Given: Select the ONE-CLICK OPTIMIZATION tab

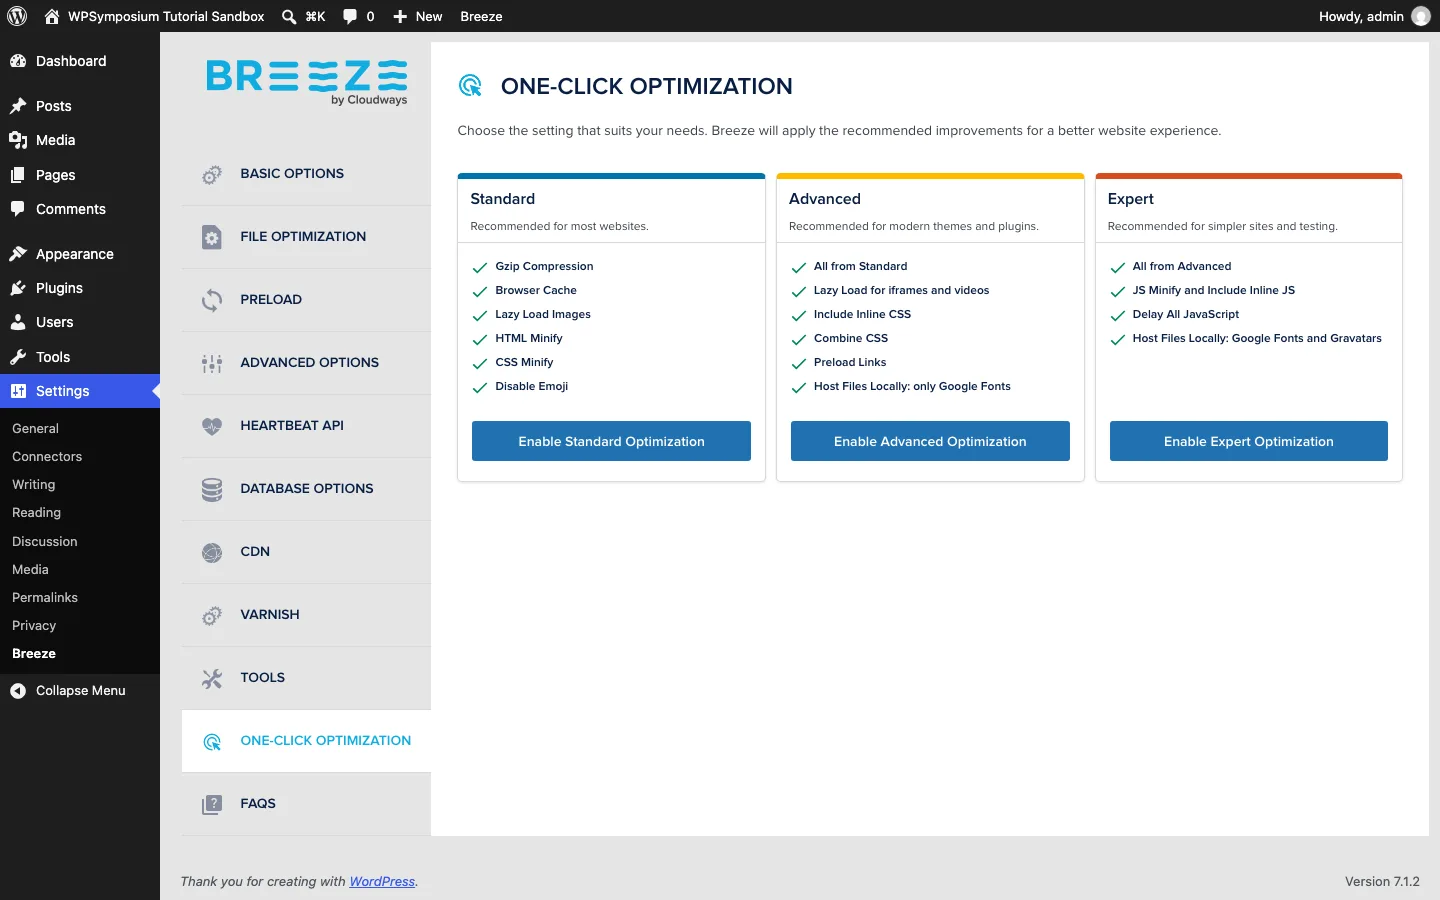Looking at the screenshot, I should [306, 741].
